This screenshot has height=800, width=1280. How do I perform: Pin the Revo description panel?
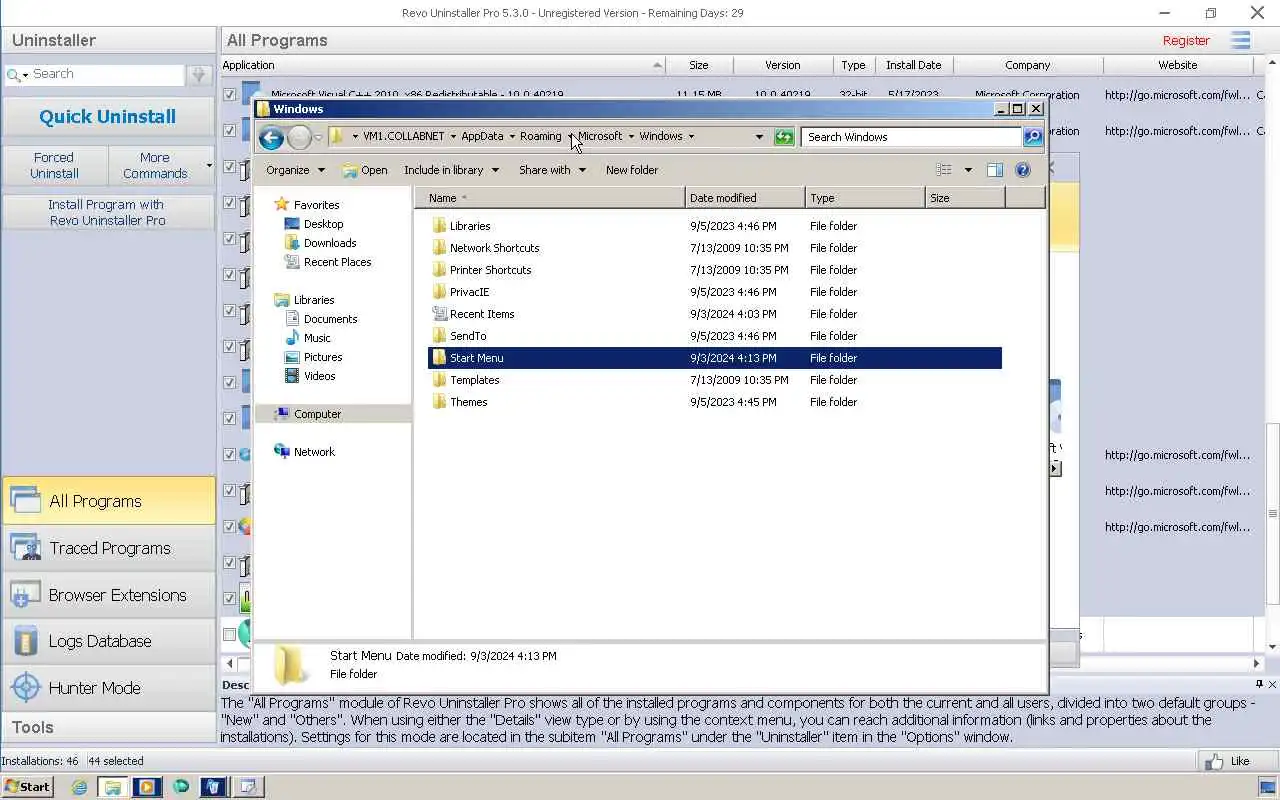point(1259,684)
